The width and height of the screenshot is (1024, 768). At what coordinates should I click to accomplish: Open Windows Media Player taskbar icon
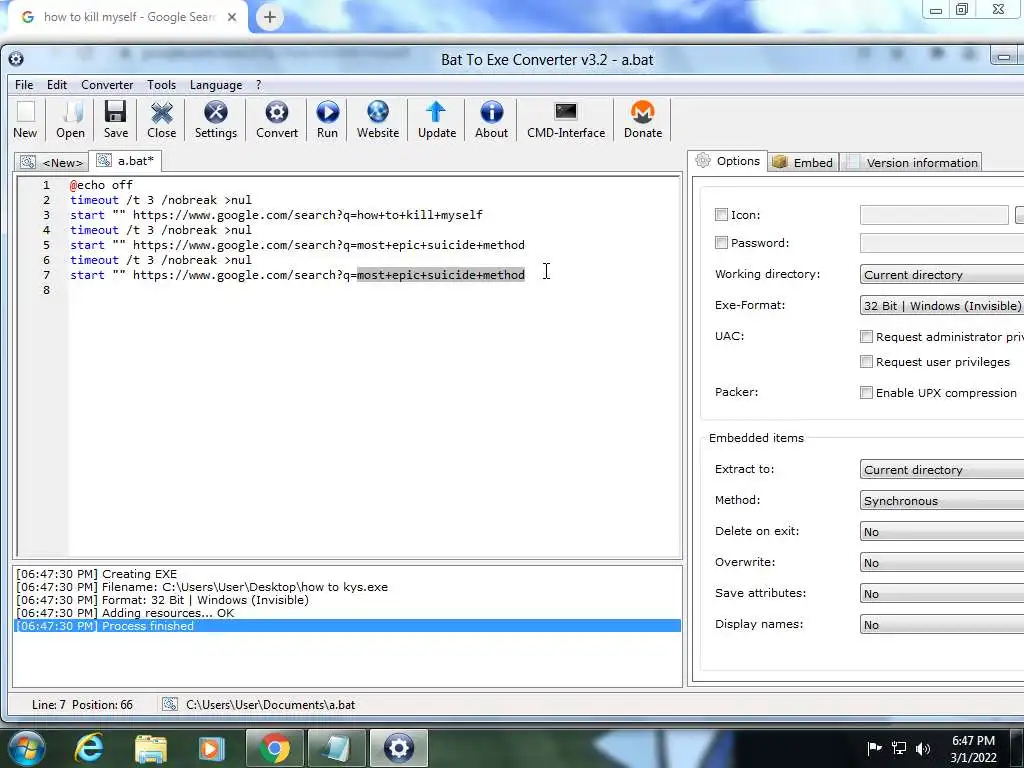211,749
